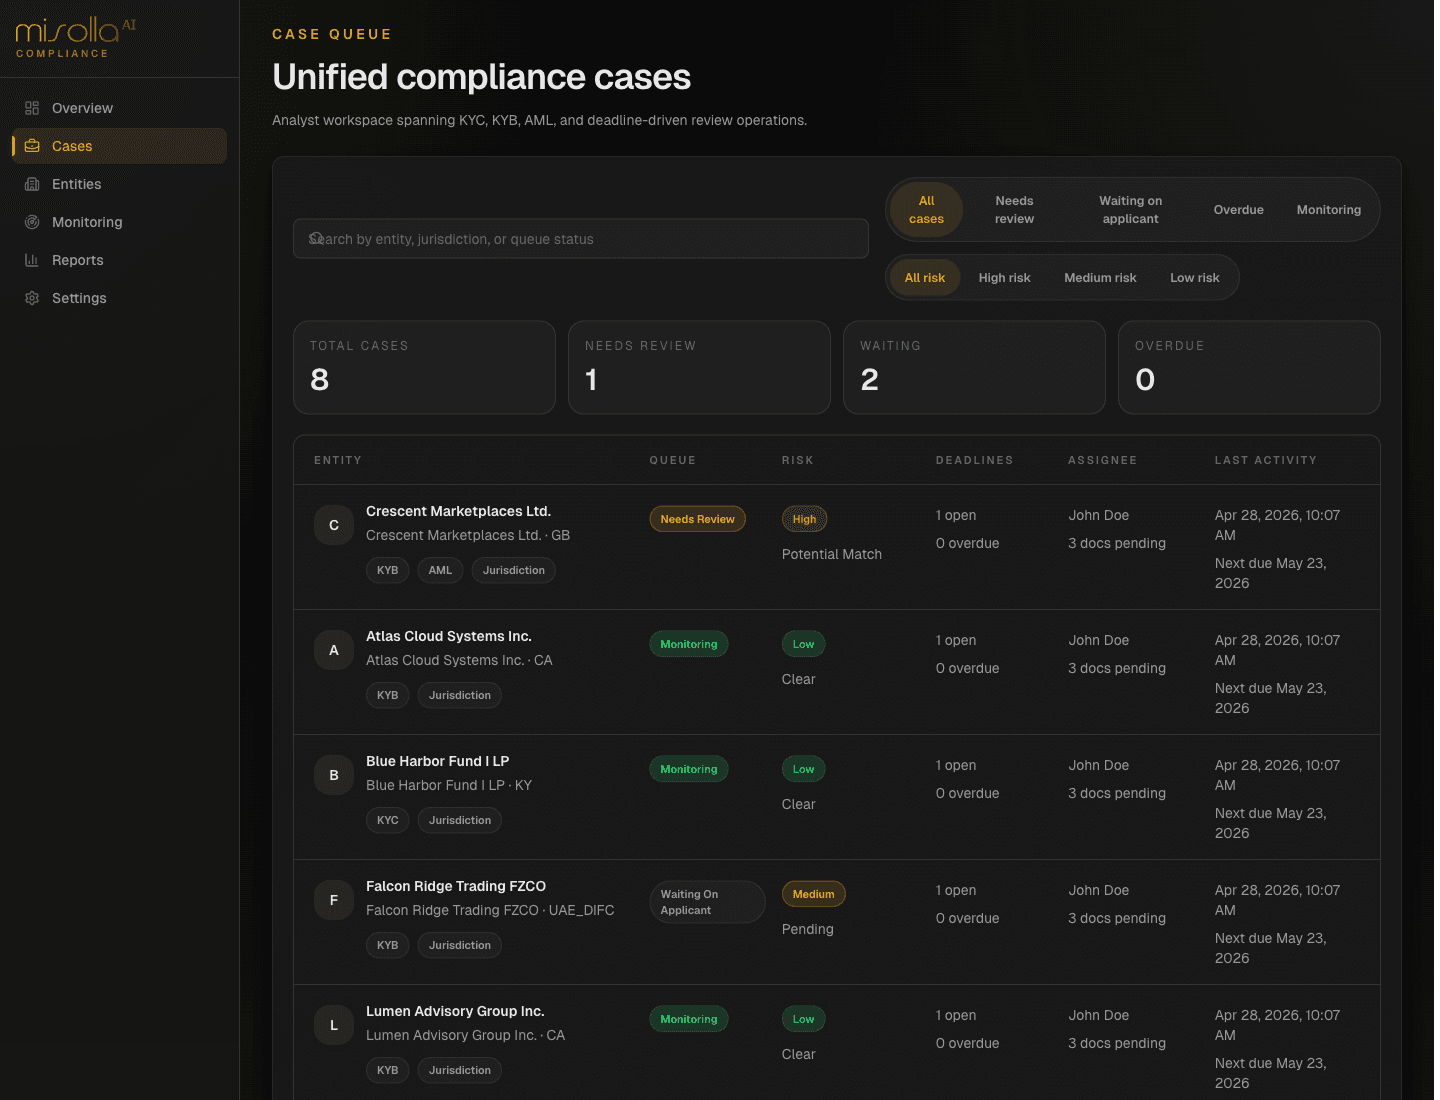Viewport: 1440px width, 1100px height.
Task: Click the Monitoring badge on Atlas Cloud Systems
Action: 689,644
